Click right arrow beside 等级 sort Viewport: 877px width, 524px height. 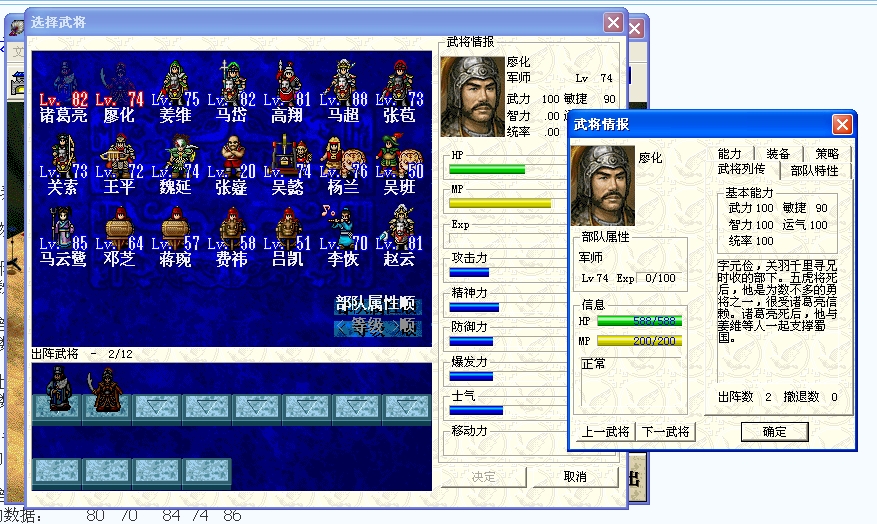click(x=396, y=327)
